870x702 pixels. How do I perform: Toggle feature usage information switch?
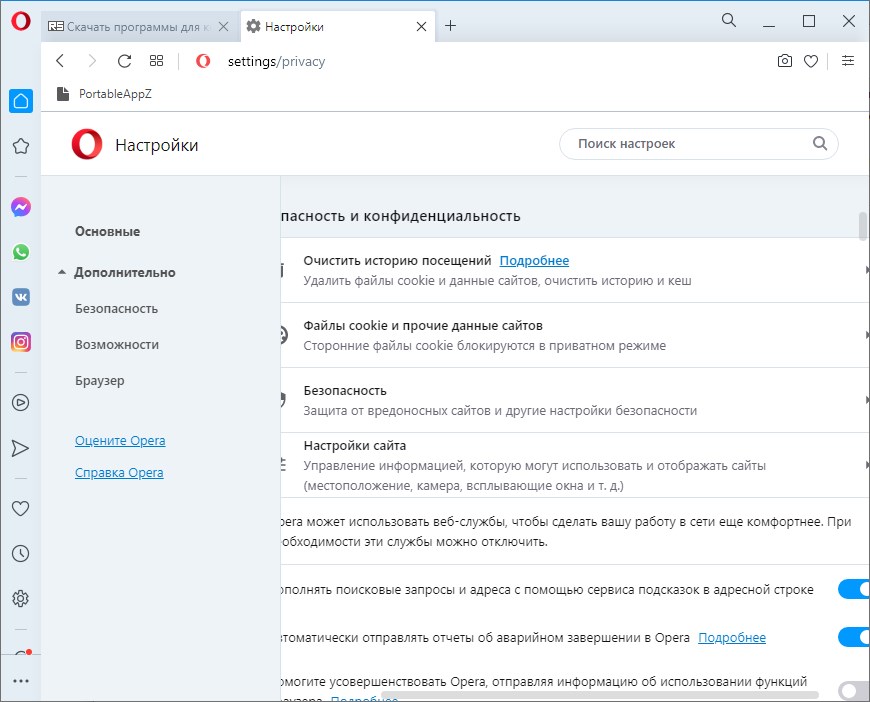point(853,691)
